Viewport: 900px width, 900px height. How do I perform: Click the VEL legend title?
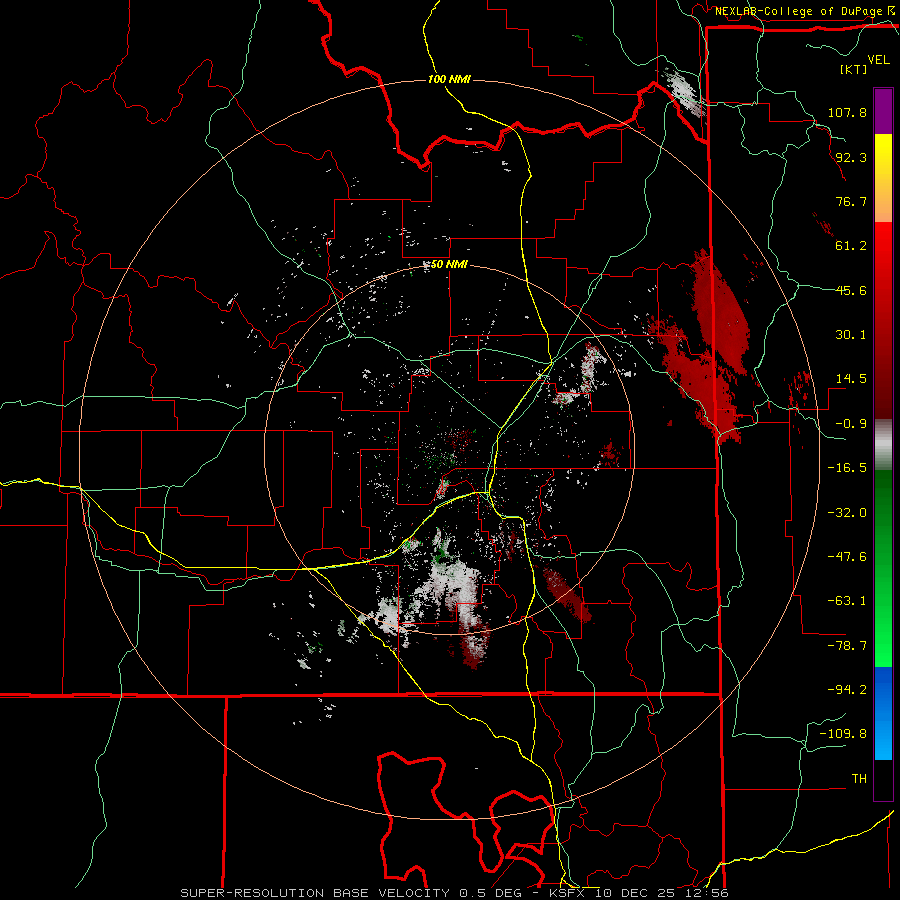coord(879,60)
